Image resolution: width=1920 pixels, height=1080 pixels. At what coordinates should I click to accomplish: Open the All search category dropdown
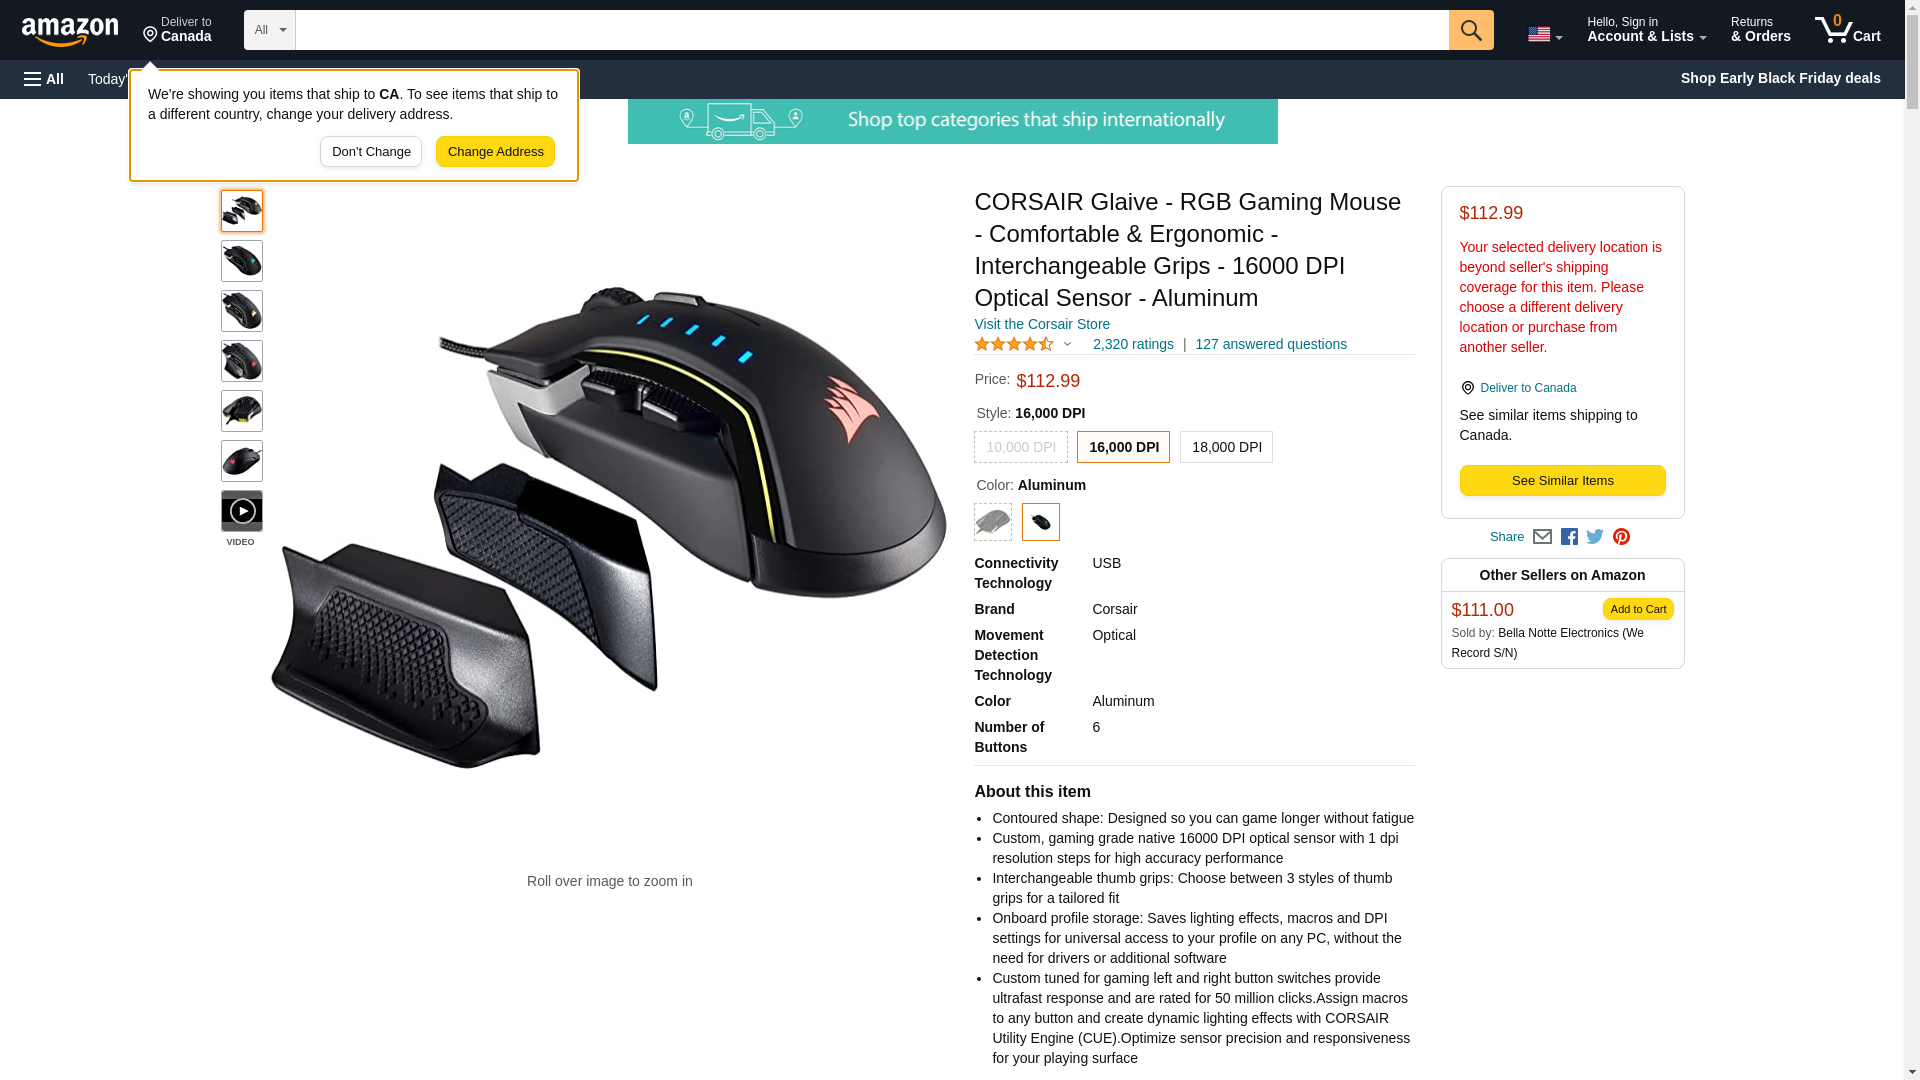point(270,30)
